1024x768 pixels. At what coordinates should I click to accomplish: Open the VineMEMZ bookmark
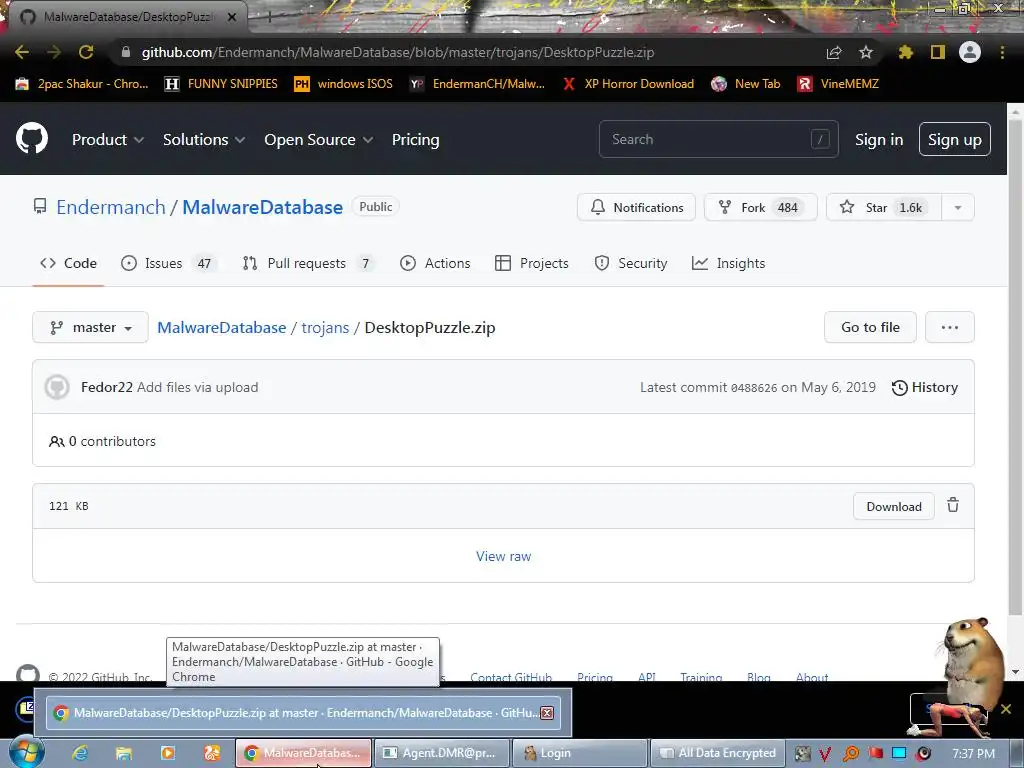pyautogui.click(x=839, y=84)
